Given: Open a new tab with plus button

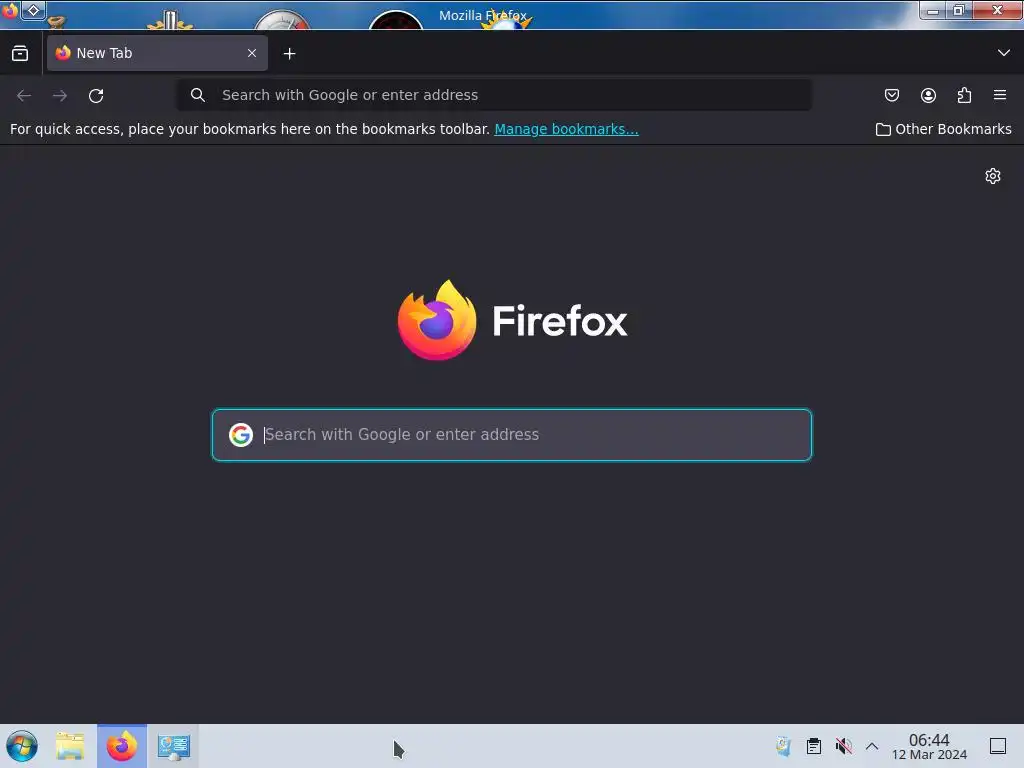Looking at the screenshot, I should tap(289, 54).
